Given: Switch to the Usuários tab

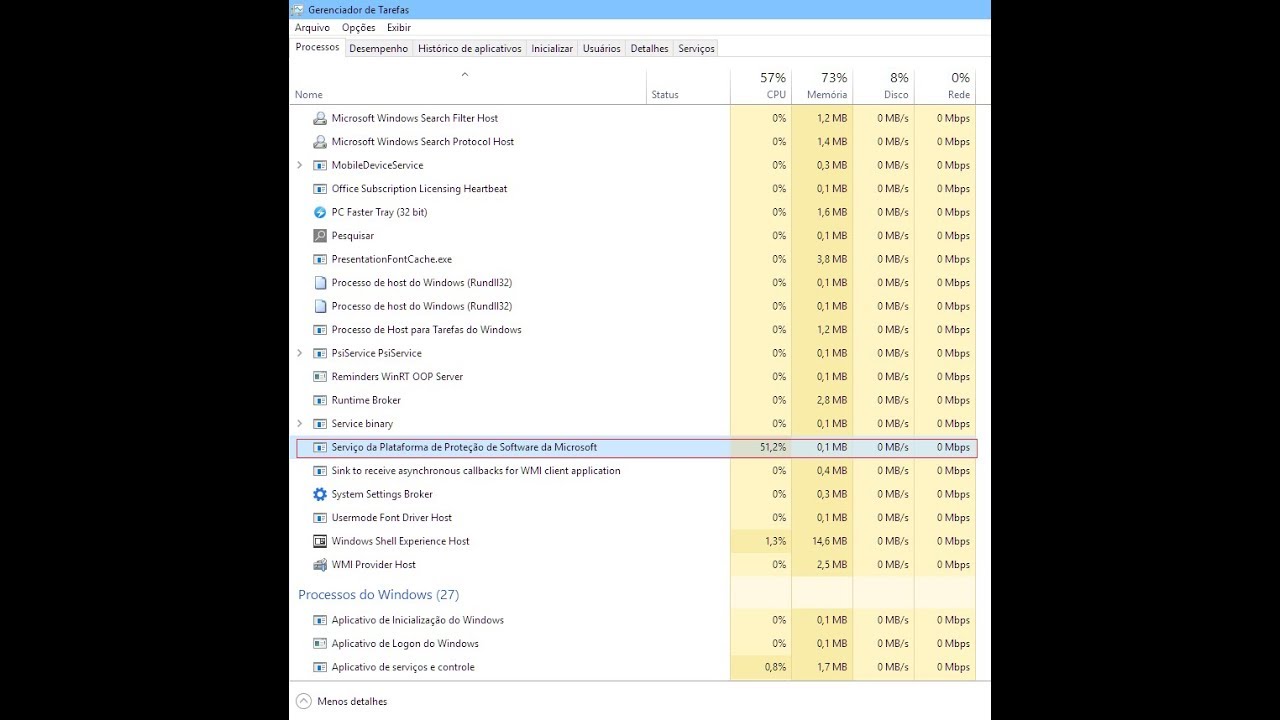Looking at the screenshot, I should (x=602, y=48).
